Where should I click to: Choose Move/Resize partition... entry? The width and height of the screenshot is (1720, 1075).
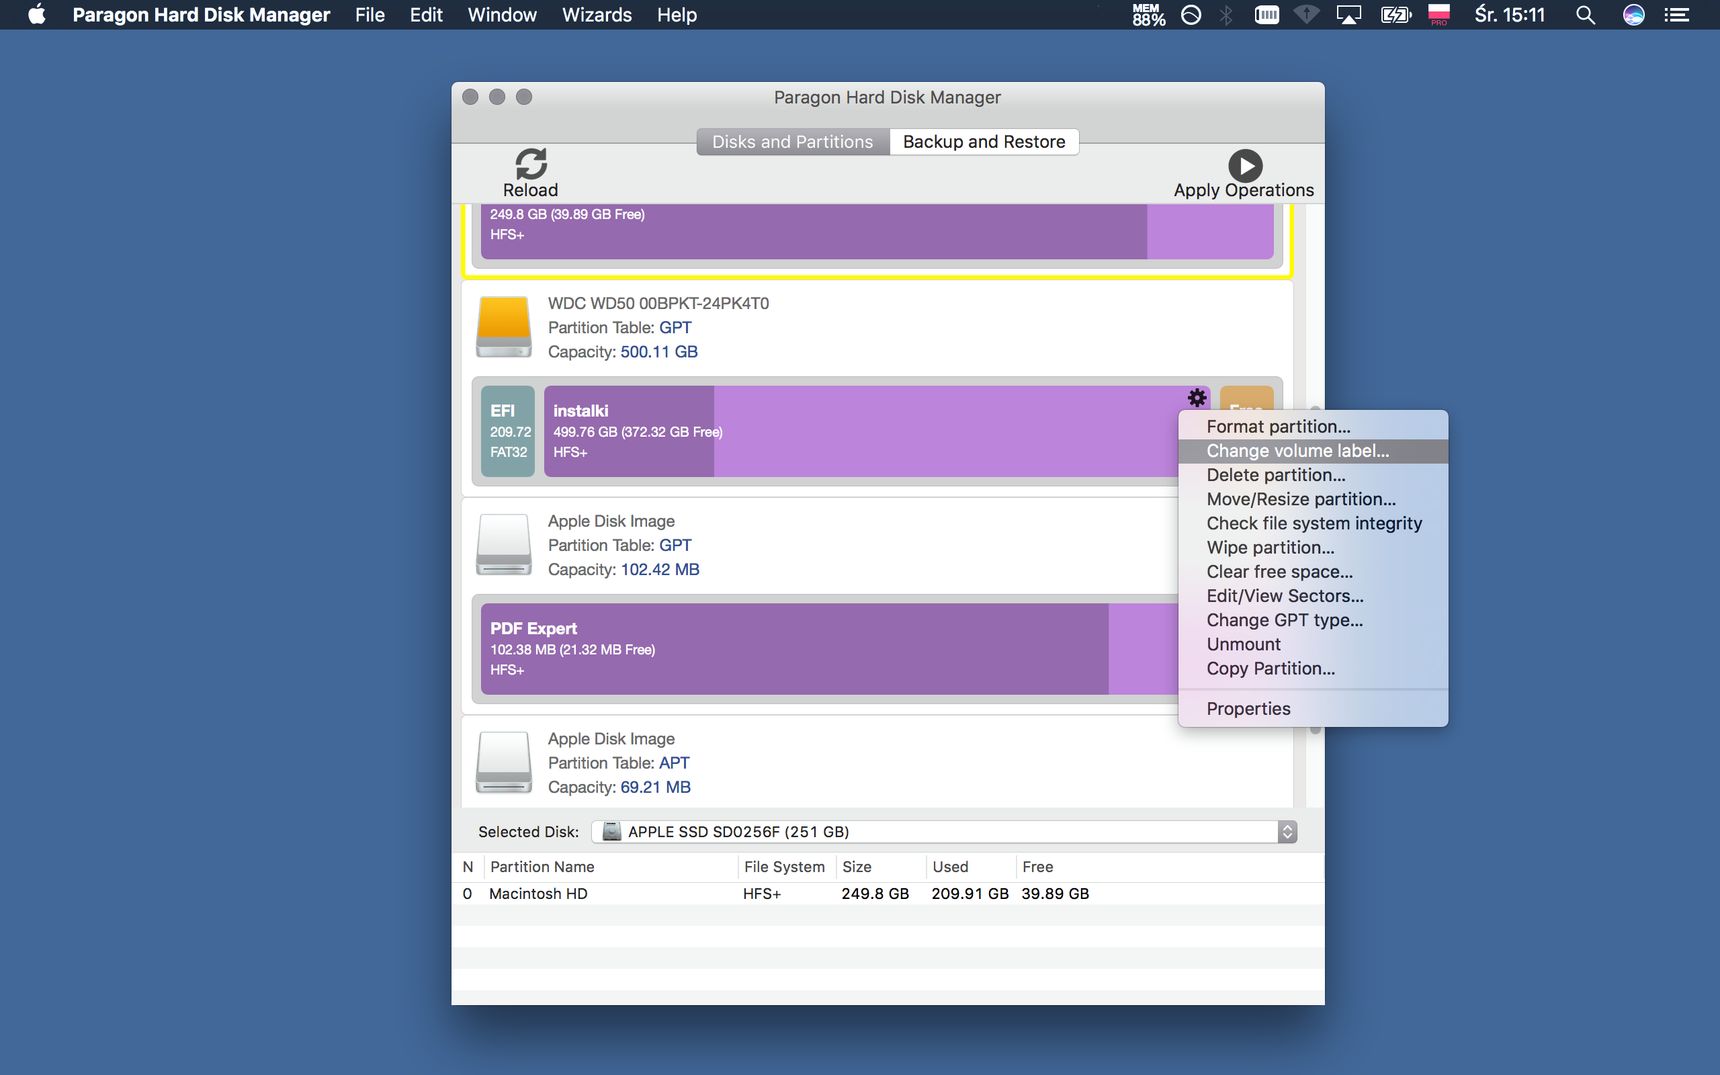(1313, 499)
